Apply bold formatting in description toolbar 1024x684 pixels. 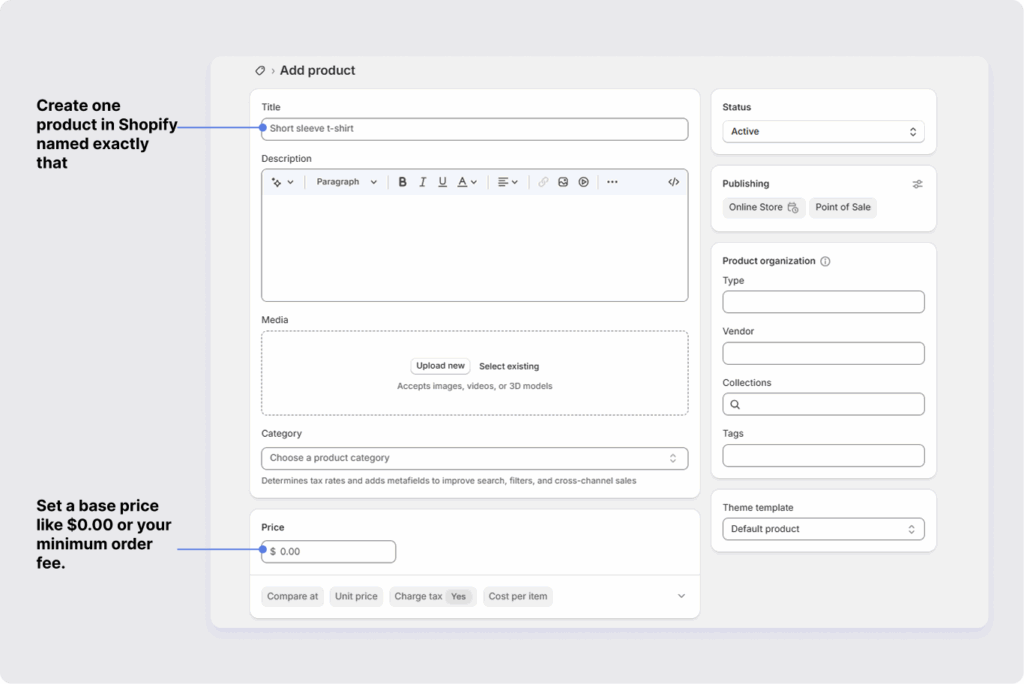[x=402, y=182]
